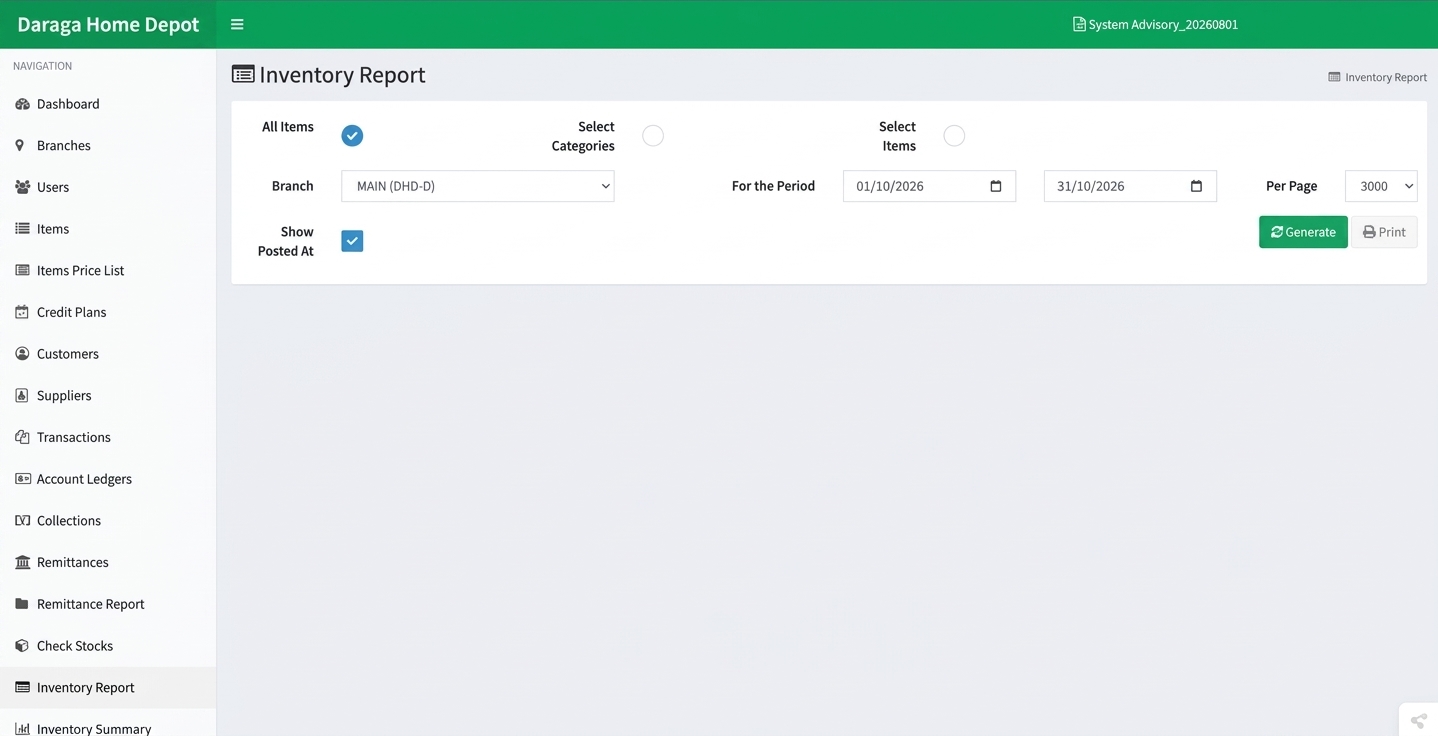
Task: Click the Inventory Report breadcrumb at top right
Action: [x=1377, y=77]
